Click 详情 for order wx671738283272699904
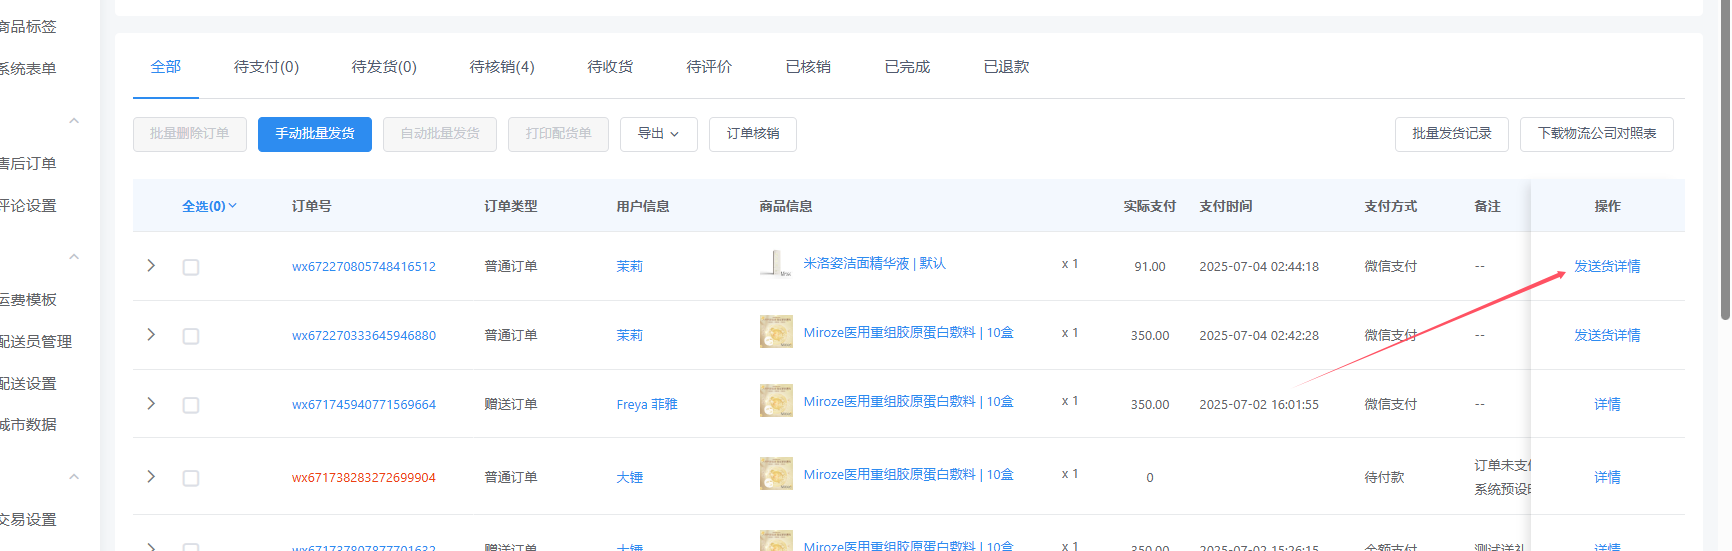The height and width of the screenshot is (551, 1732). [1607, 478]
